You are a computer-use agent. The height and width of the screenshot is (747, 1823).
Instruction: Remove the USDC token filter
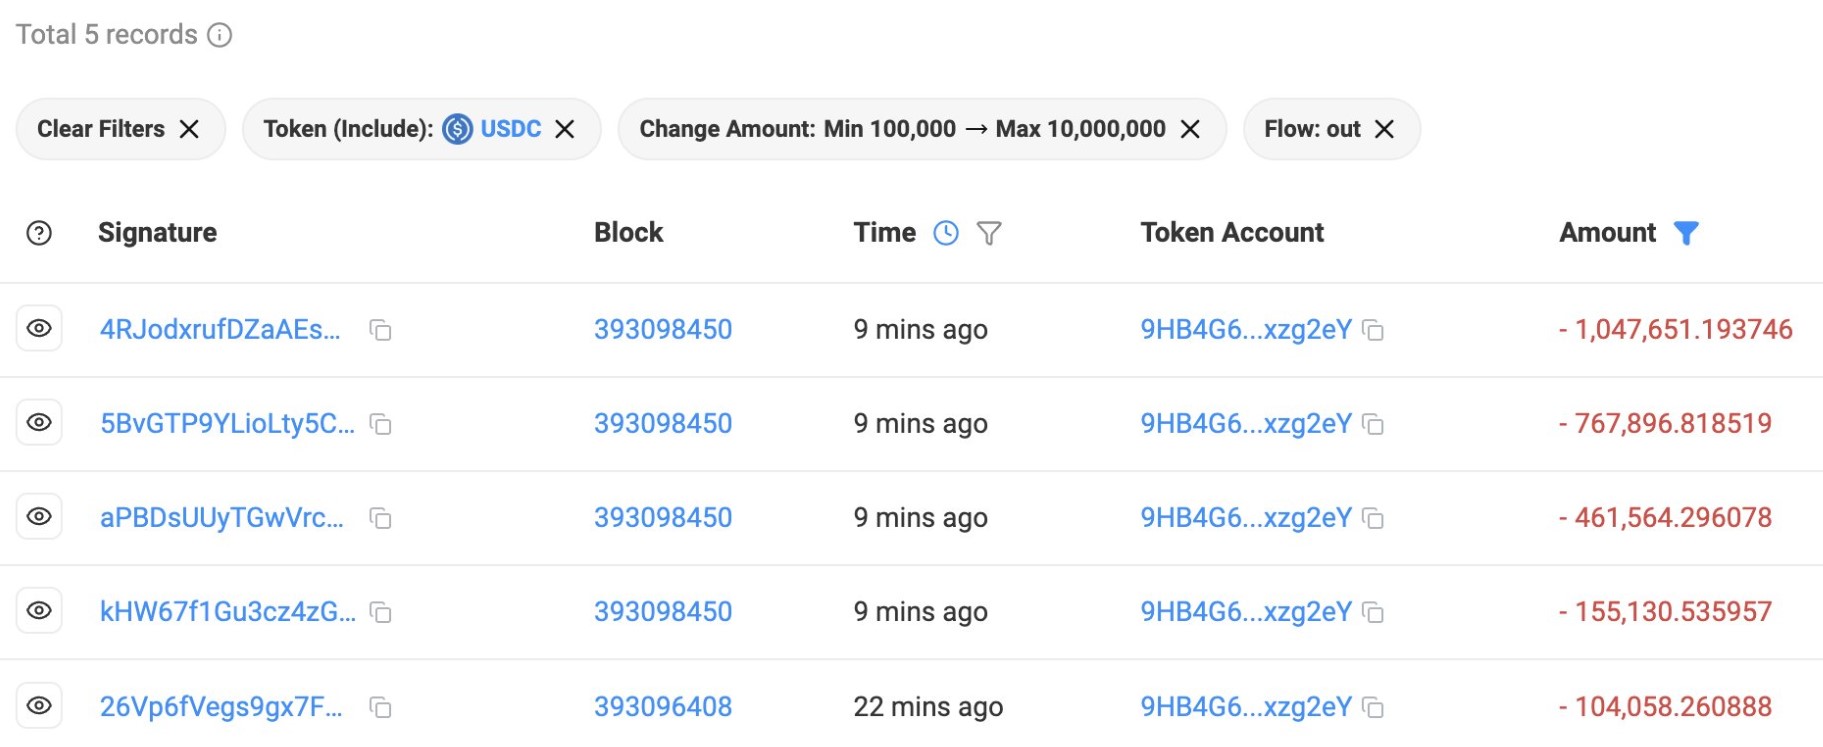[565, 129]
